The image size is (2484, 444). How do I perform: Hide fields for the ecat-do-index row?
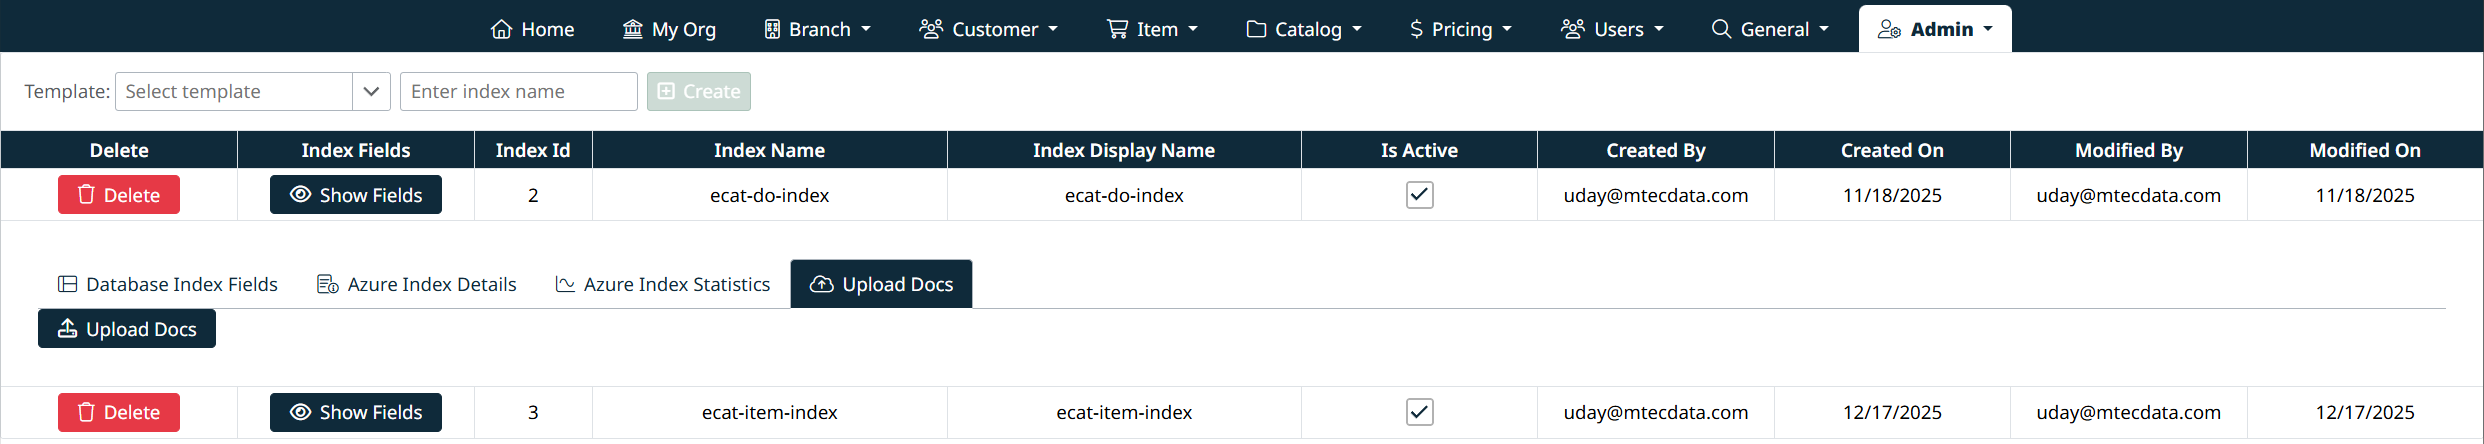[355, 195]
